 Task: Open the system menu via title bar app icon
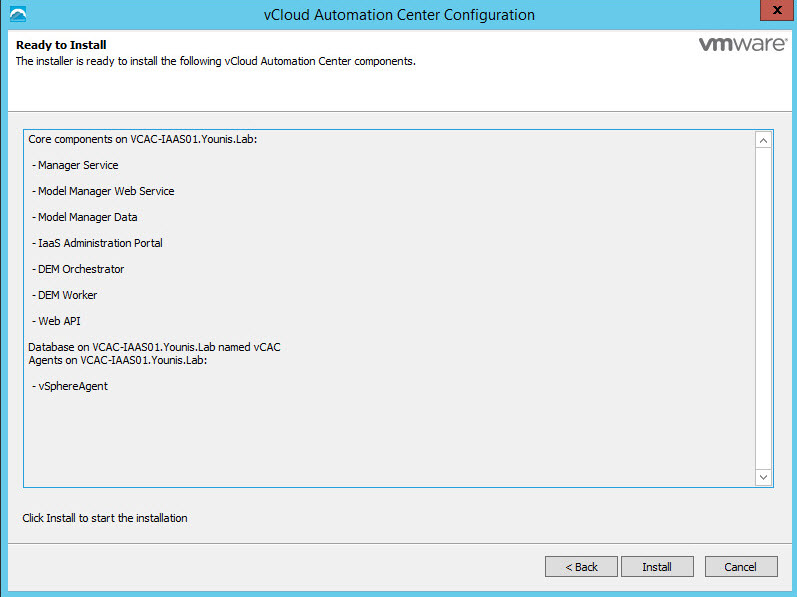coord(18,15)
